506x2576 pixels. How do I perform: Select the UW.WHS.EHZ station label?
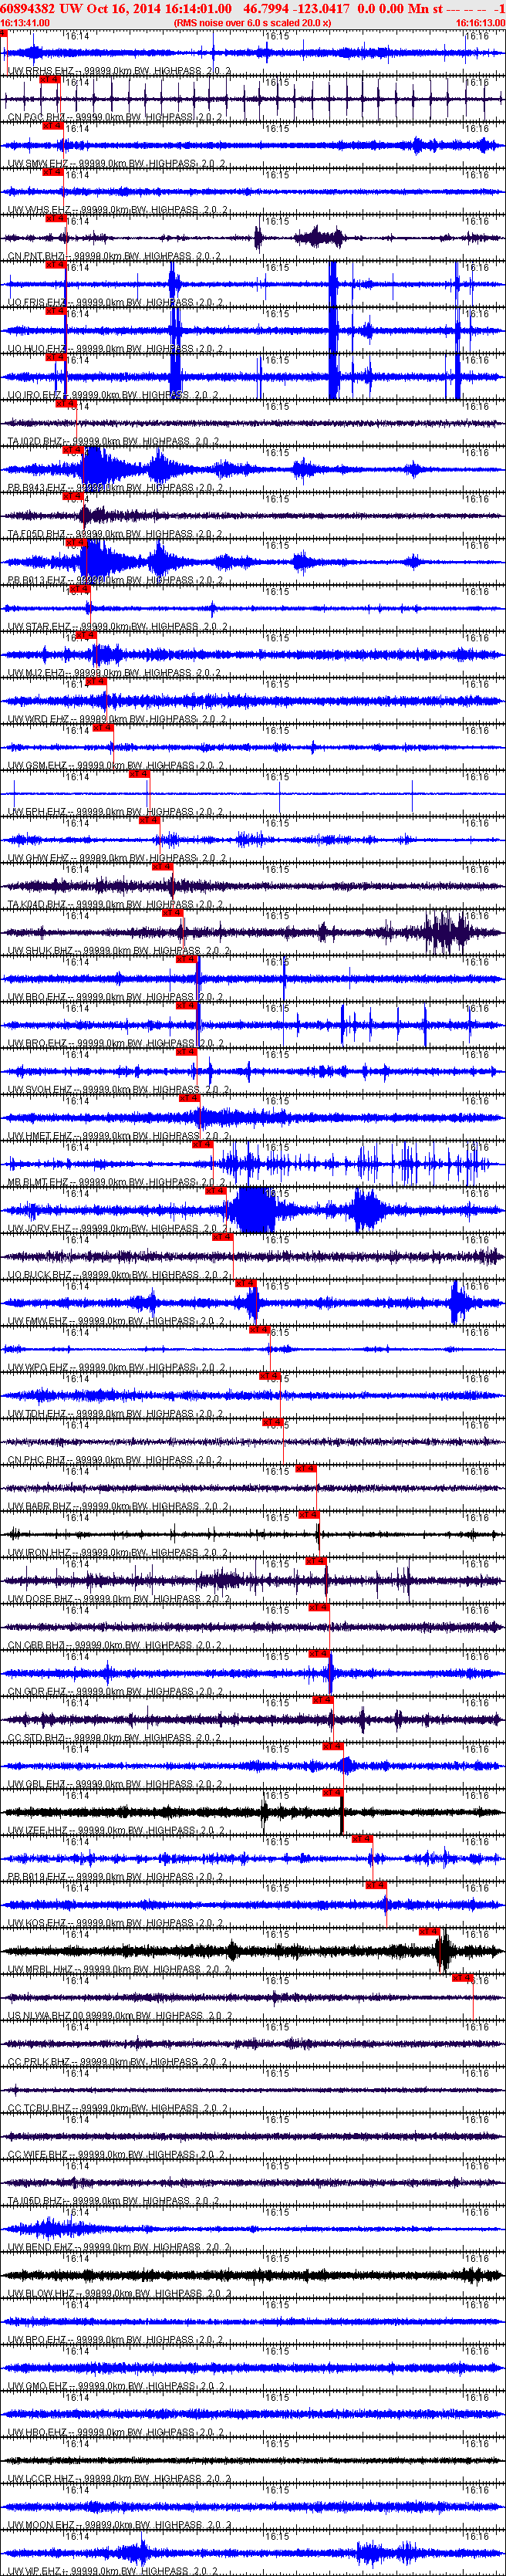pos(40,210)
